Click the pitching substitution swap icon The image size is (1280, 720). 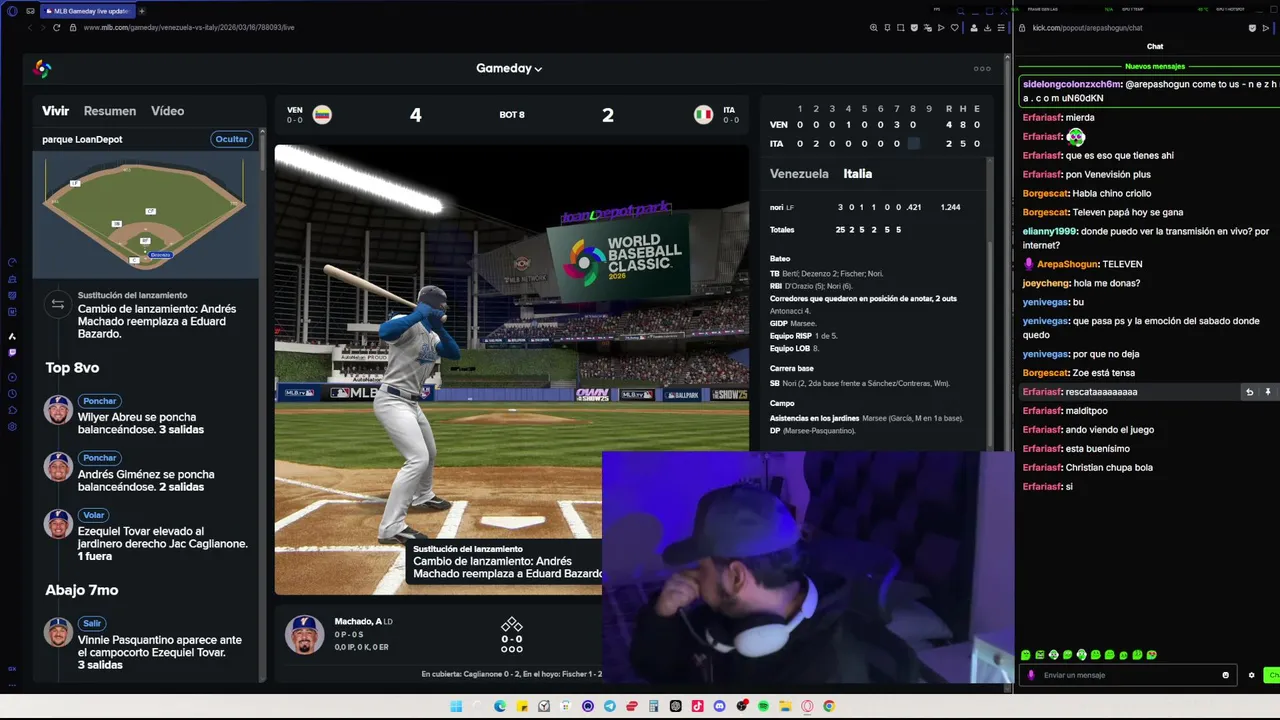58,304
